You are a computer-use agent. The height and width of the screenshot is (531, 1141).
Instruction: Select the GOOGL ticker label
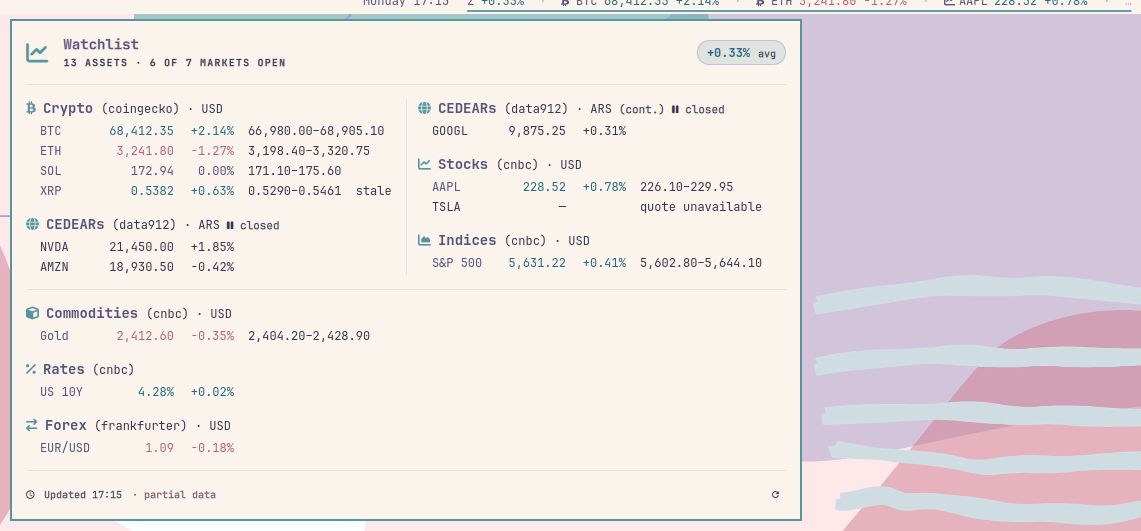[x=450, y=131]
